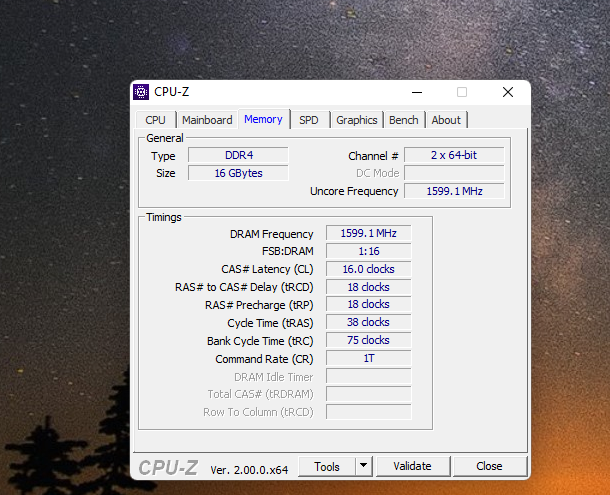Open the SPD tab
Viewport: 610px width, 495px height.
pos(309,120)
